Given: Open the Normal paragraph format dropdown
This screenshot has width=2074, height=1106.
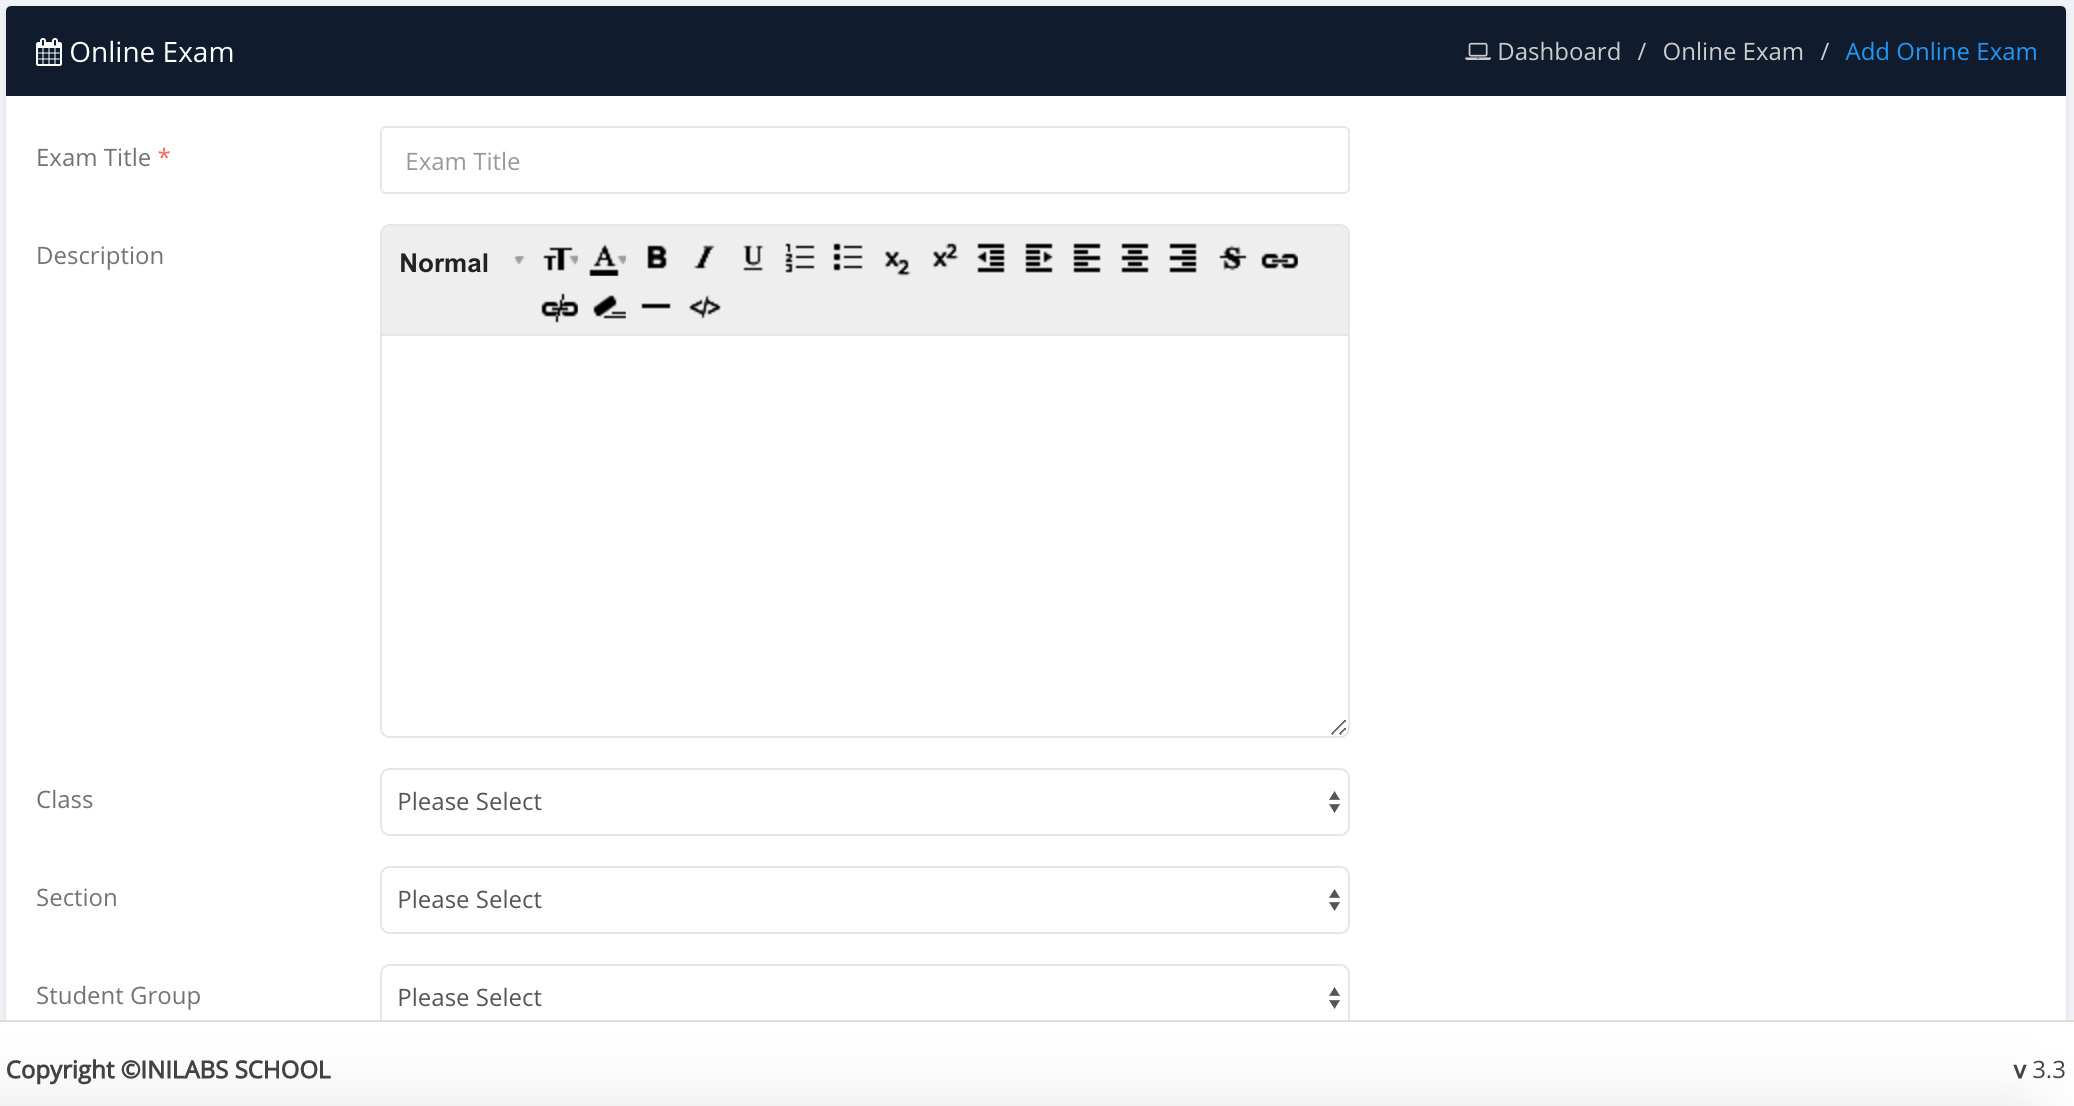Looking at the screenshot, I should 460,262.
